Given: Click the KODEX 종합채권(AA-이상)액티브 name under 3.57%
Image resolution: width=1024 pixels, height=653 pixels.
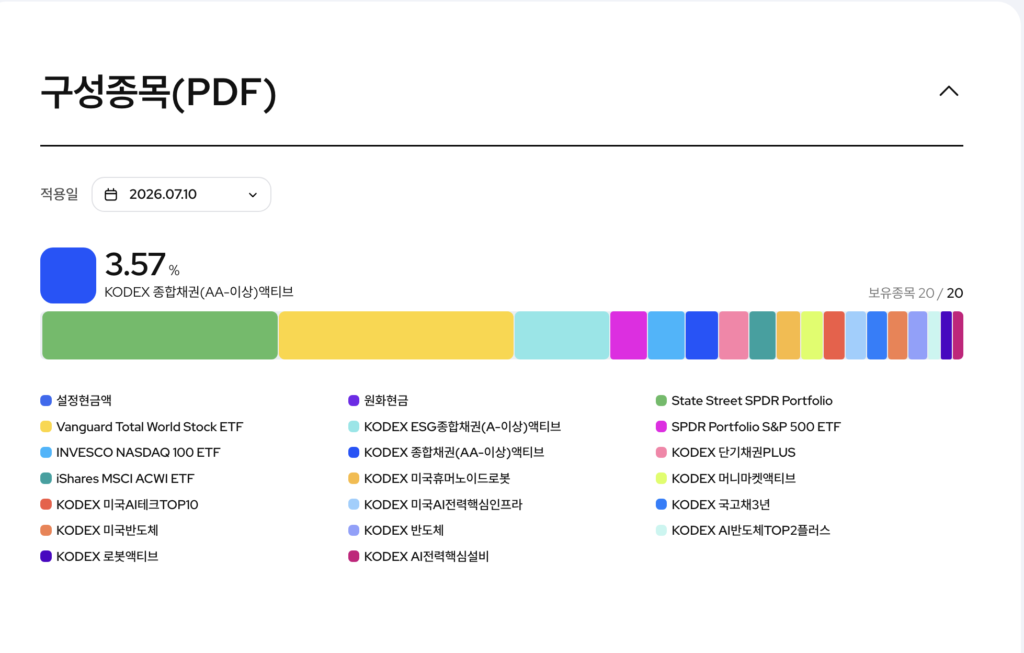Looking at the screenshot, I should tap(199, 292).
